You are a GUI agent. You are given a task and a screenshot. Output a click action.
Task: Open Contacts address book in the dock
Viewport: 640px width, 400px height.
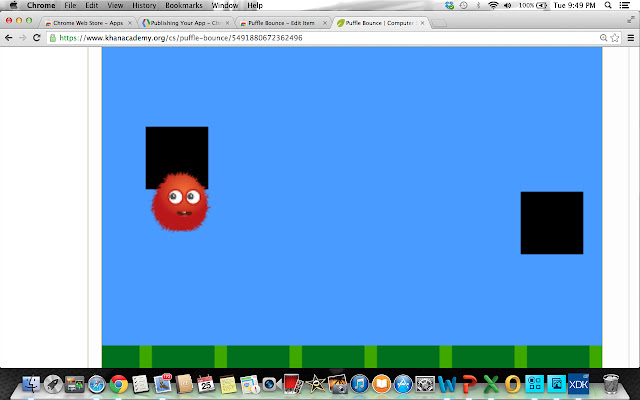(184, 384)
